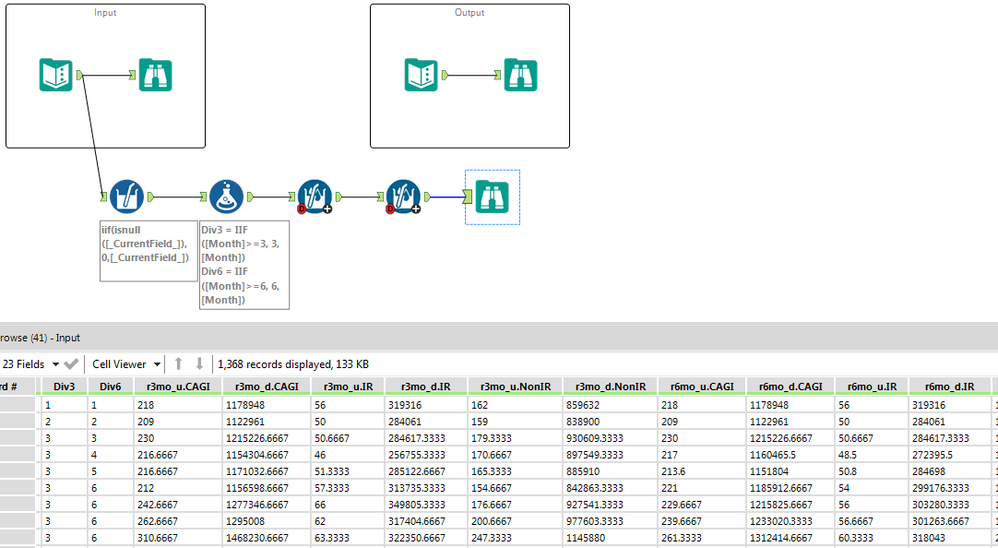Click the r3mo_d.IR column header
998x548 pixels.
click(x=426, y=386)
